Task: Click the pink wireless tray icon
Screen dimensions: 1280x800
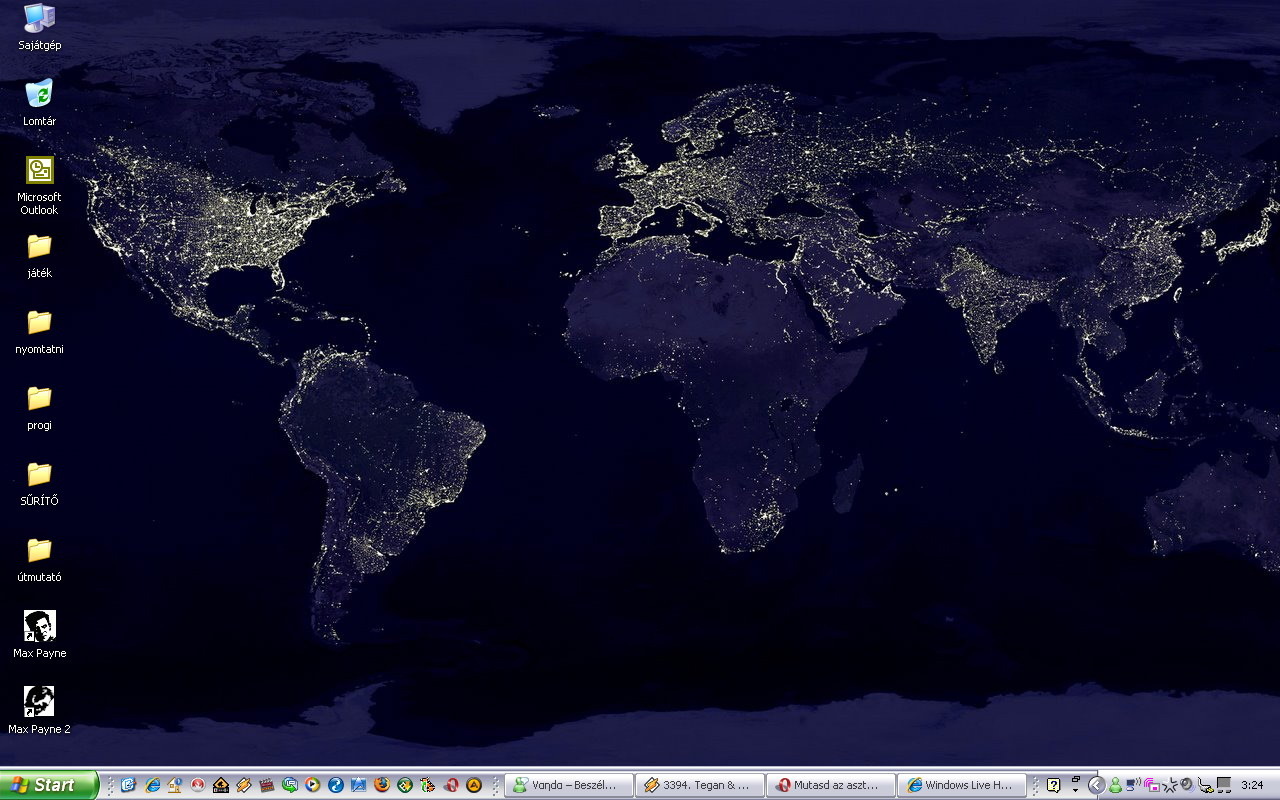Action: [1151, 785]
